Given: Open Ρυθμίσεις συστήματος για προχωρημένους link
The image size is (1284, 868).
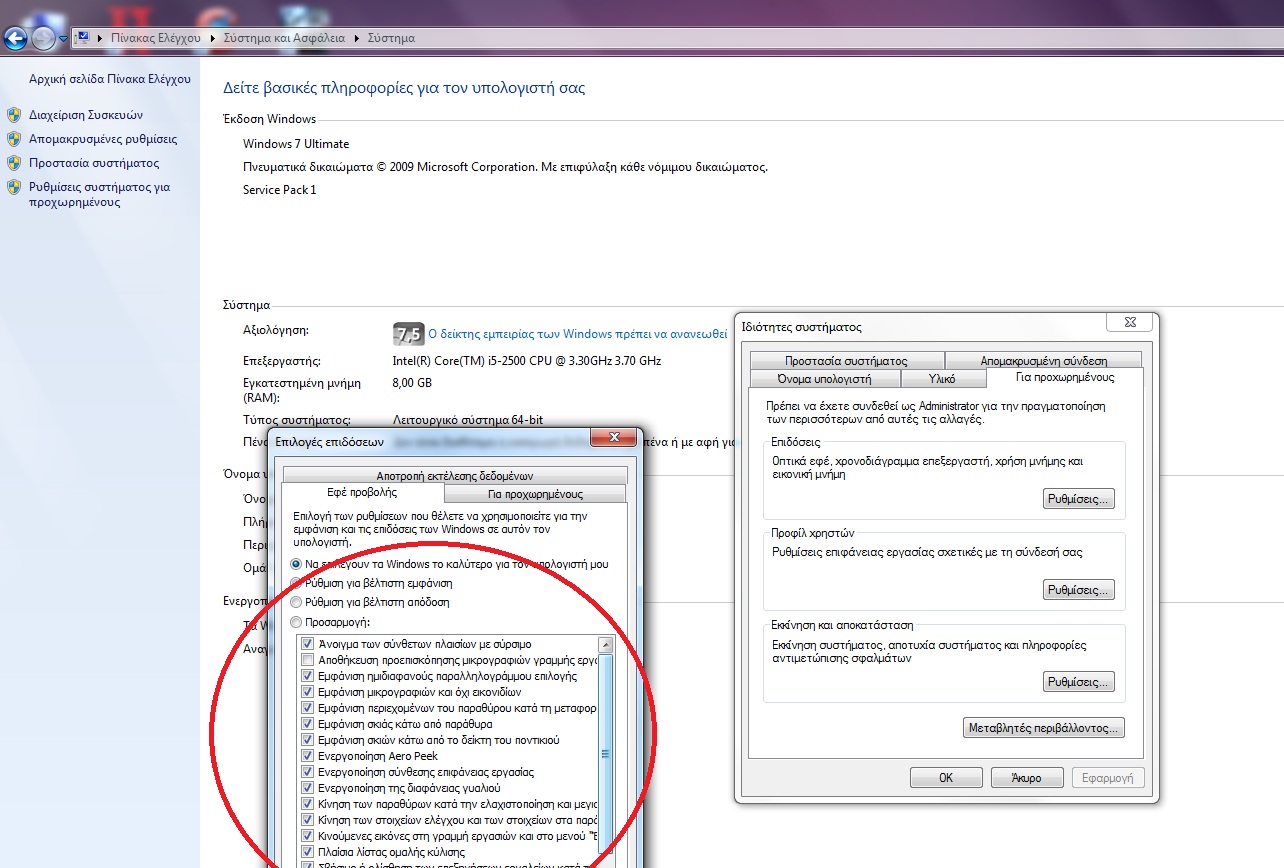Looking at the screenshot, I should tap(100, 194).
